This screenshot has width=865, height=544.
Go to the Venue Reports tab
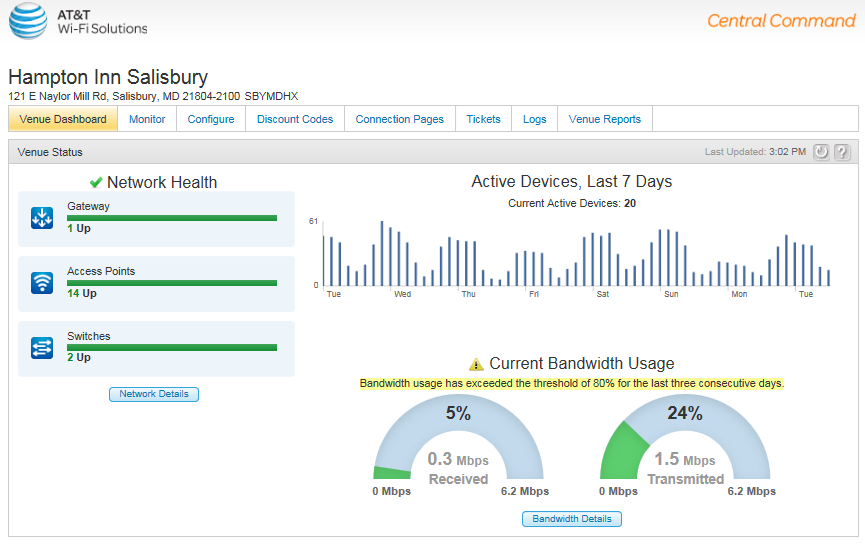[x=605, y=119]
